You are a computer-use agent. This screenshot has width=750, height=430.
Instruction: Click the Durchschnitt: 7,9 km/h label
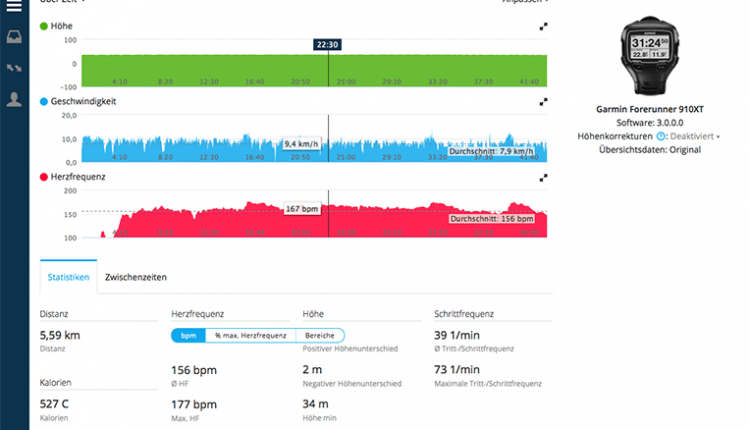point(491,151)
